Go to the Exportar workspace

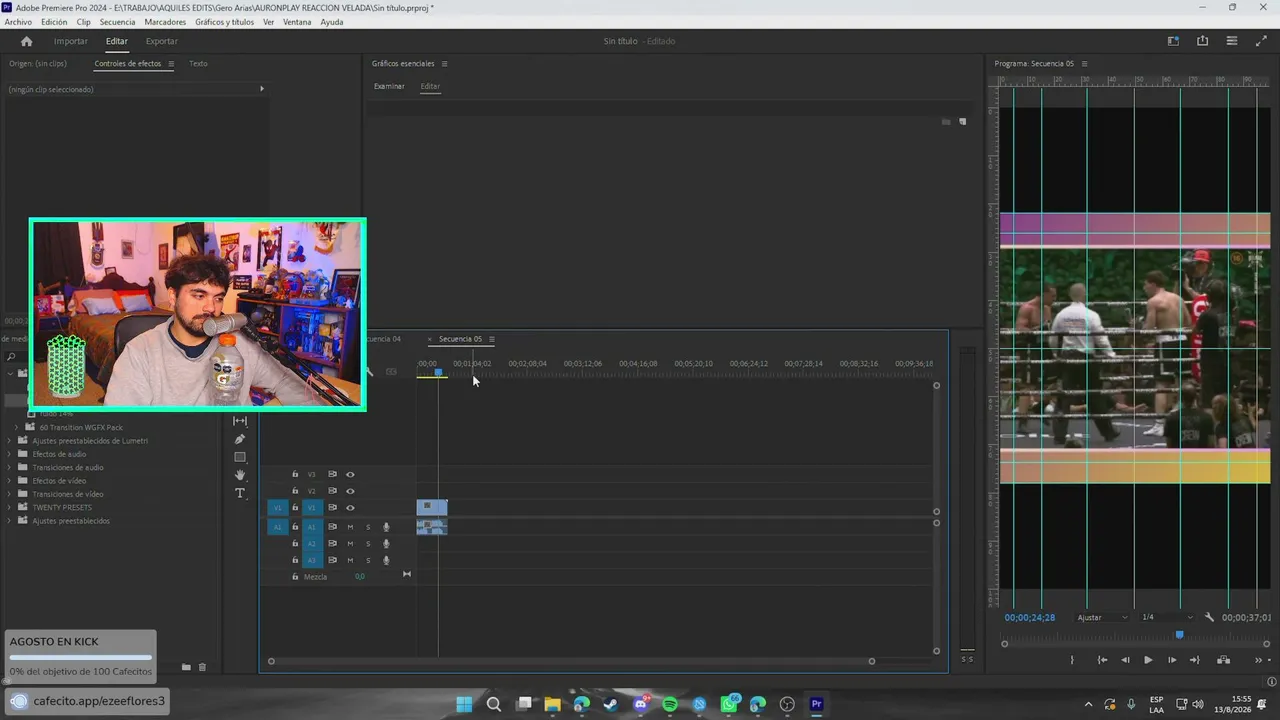(x=161, y=41)
